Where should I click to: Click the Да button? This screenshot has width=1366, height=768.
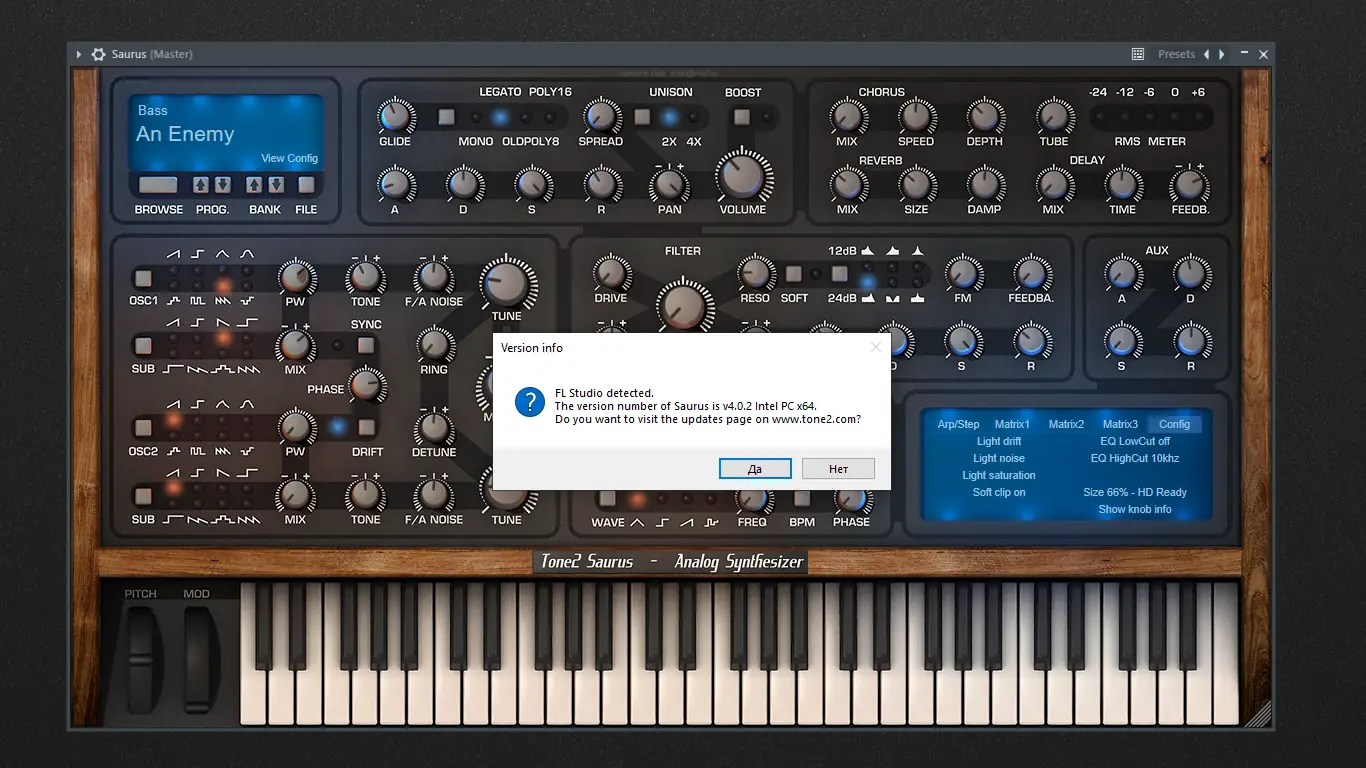755,469
